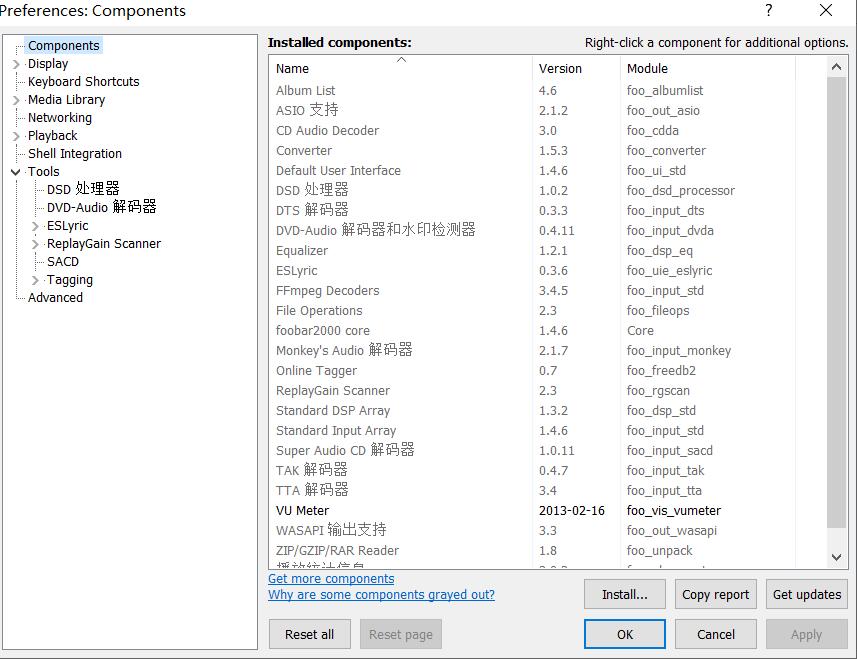Select the Equalizer component row

click(x=548, y=251)
